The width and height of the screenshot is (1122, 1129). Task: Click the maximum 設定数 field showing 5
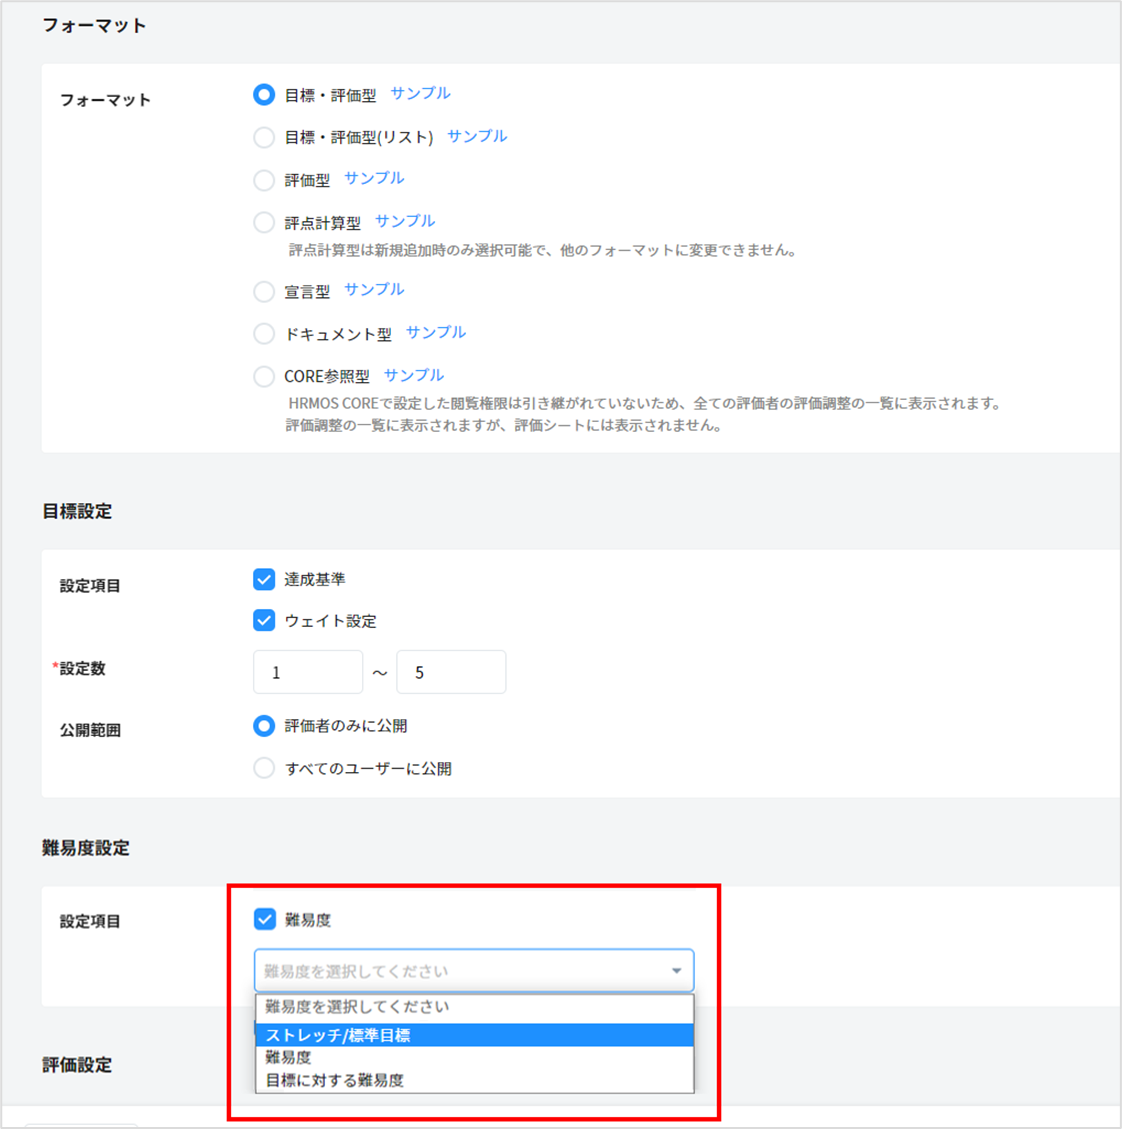(451, 672)
